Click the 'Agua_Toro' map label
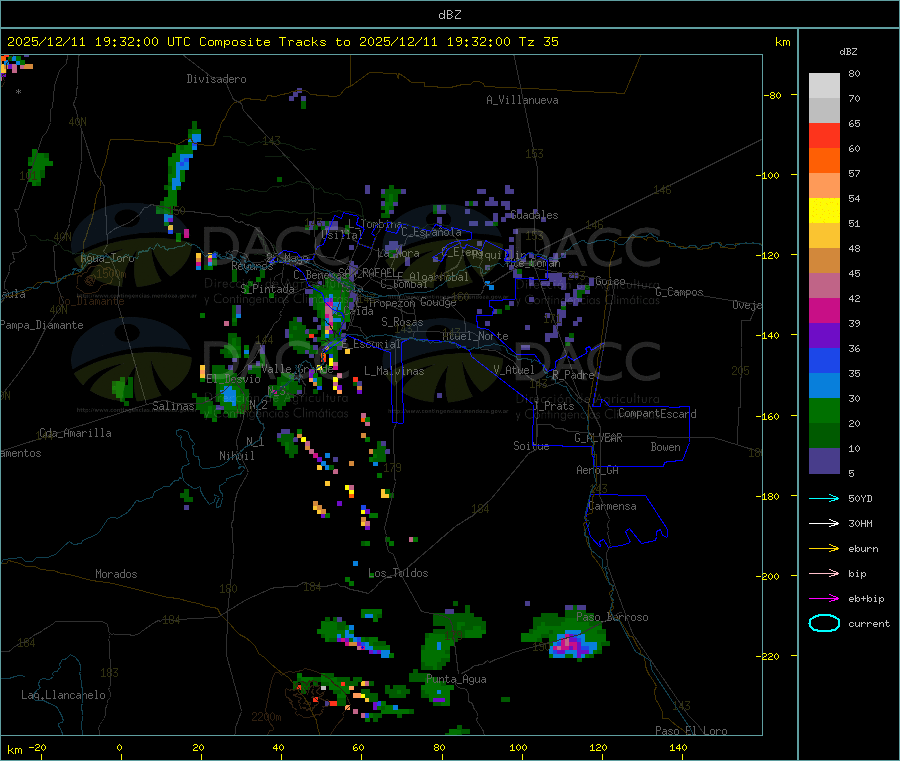900x761 pixels. pyautogui.click(x=107, y=258)
